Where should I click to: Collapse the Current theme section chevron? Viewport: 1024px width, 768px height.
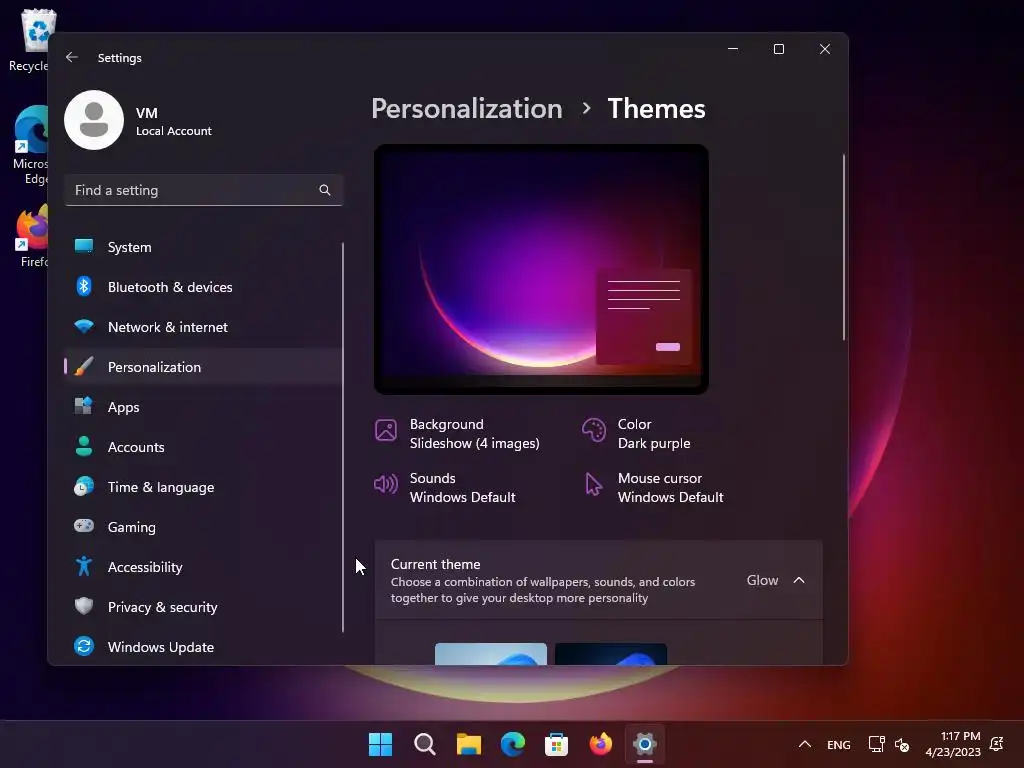(799, 580)
